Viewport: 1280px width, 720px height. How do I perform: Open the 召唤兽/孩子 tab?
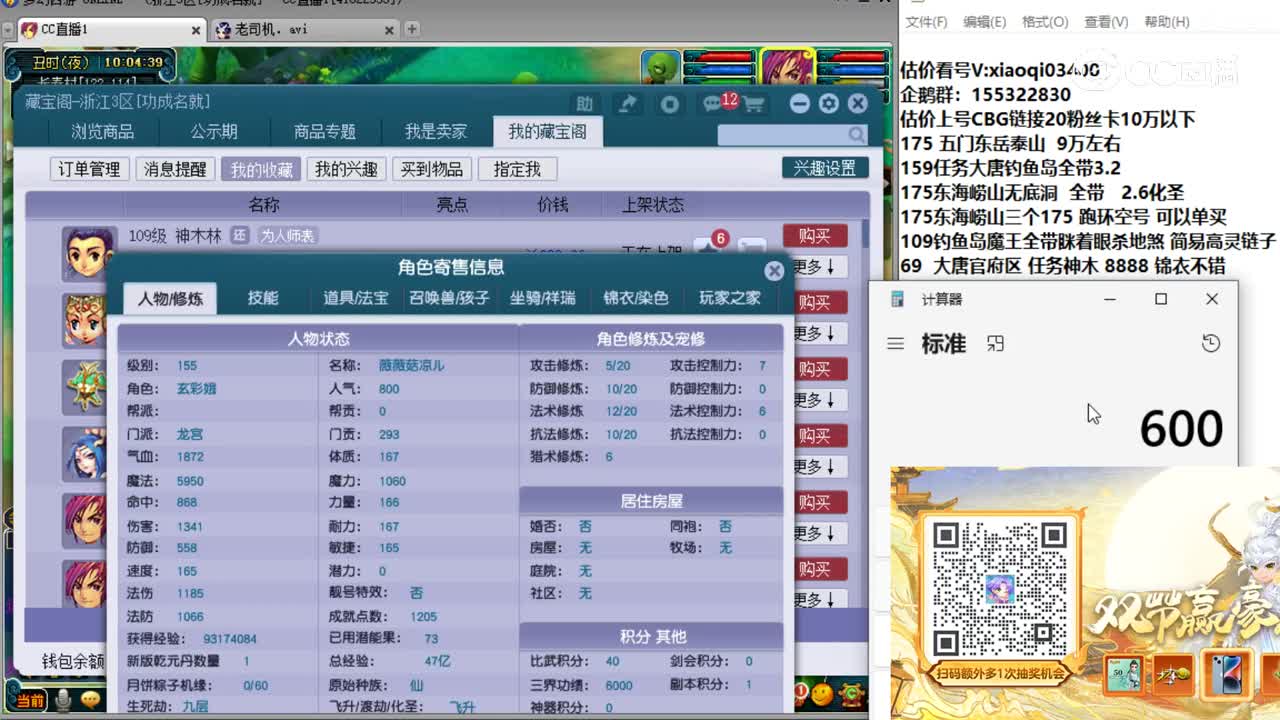(x=449, y=298)
